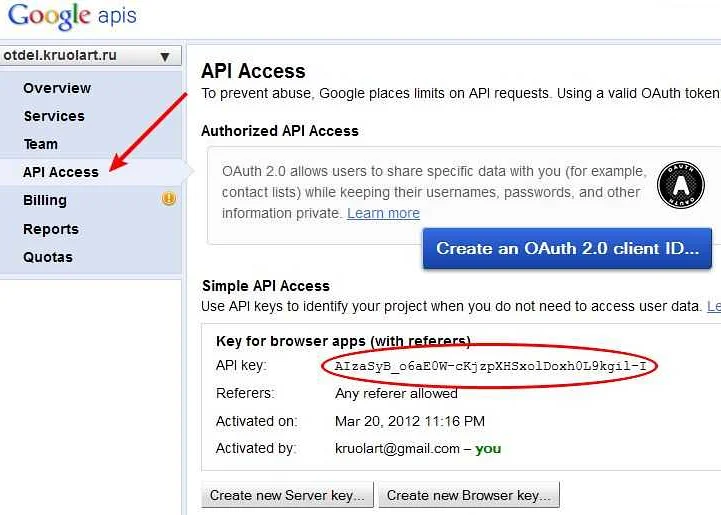
Task: Open the Team section
Action: (41, 144)
